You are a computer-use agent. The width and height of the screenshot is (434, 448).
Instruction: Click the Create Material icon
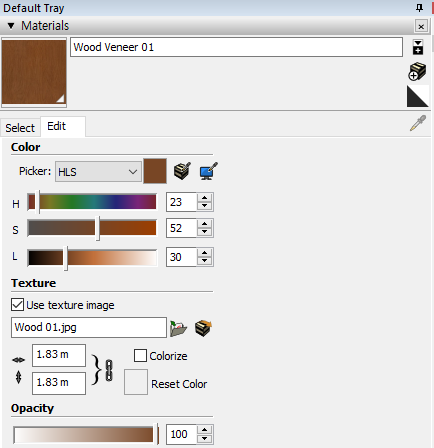point(417,71)
